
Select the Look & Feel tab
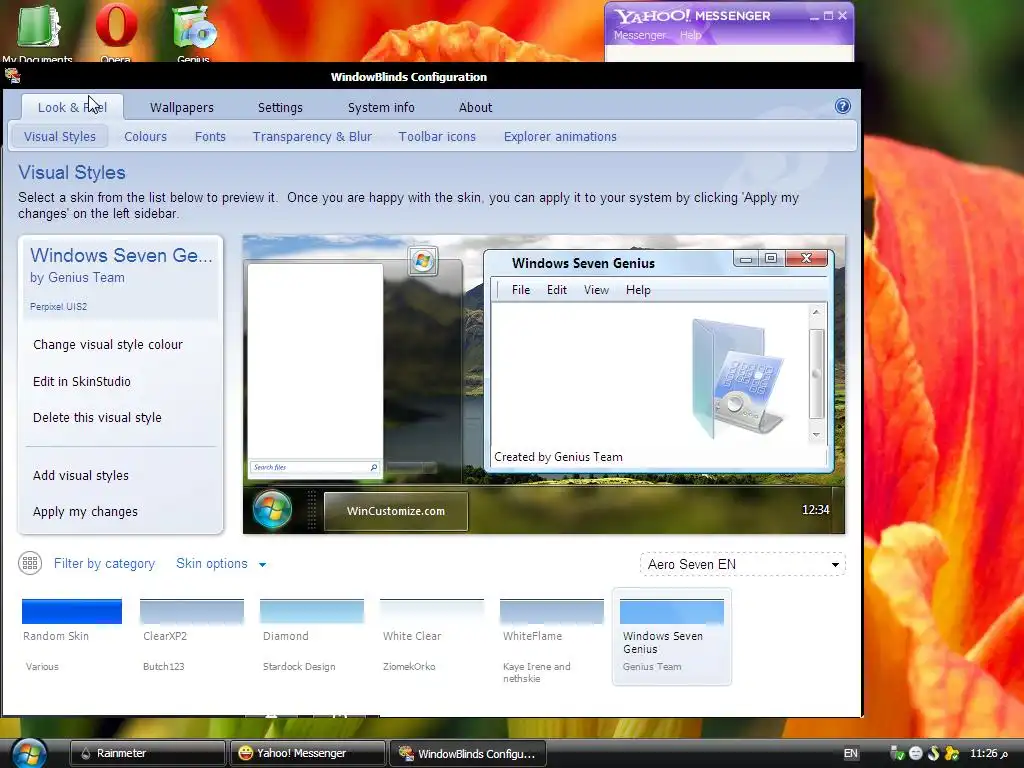click(72, 107)
